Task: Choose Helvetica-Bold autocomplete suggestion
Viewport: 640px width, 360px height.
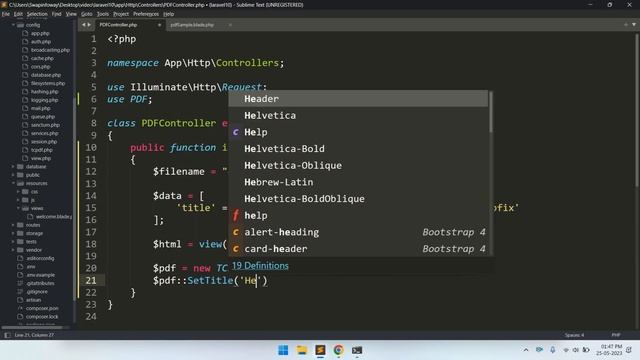Action: tap(358, 149)
